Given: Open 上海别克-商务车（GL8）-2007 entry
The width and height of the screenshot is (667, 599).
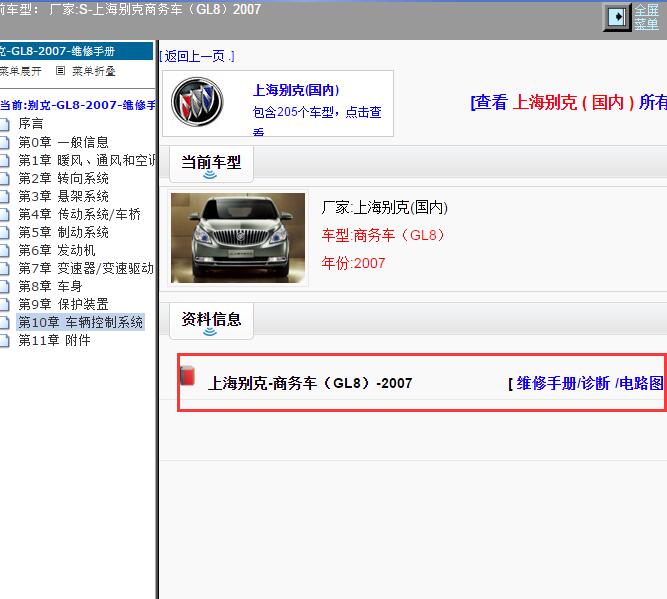Looking at the screenshot, I should point(310,383).
